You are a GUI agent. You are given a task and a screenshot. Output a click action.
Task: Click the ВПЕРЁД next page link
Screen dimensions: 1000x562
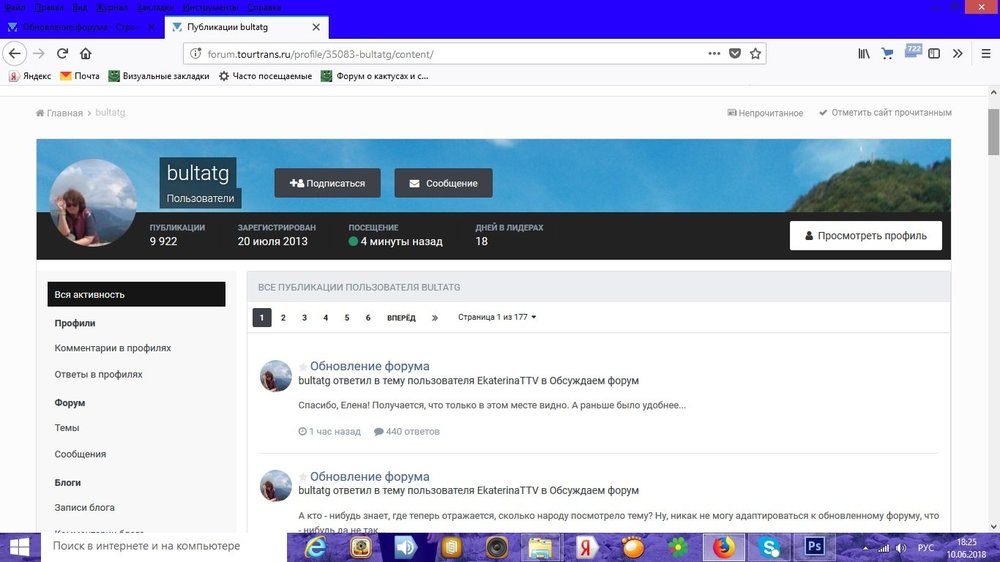[401, 318]
